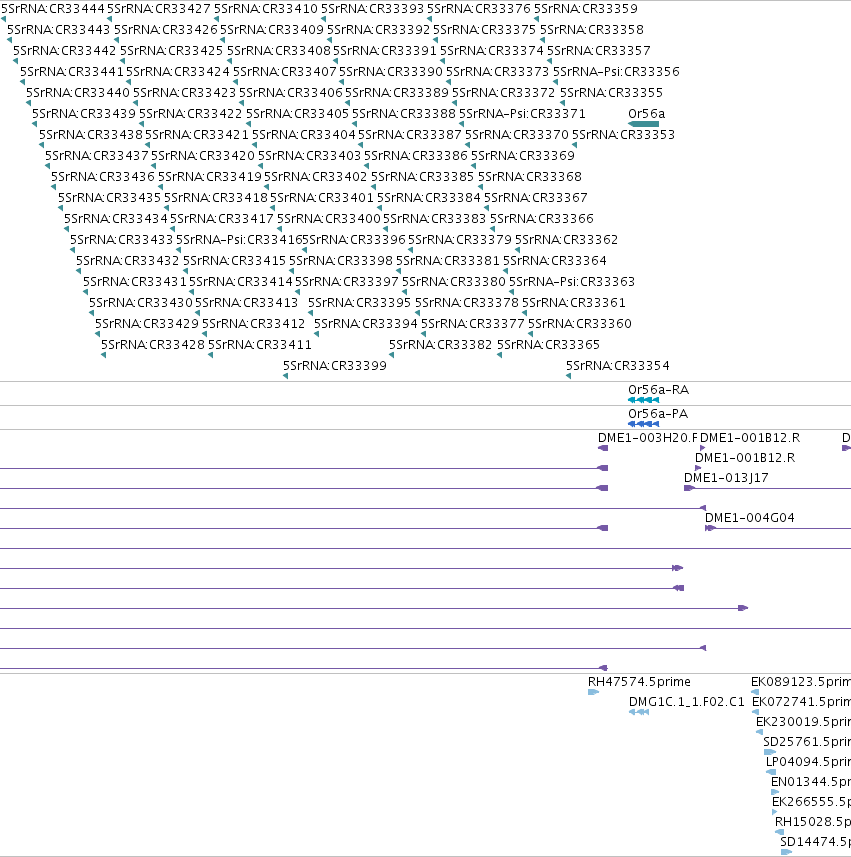851x857 pixels.
Task: Click the 5SrRNA:CR33393 feature label
Action: [372, 9]
